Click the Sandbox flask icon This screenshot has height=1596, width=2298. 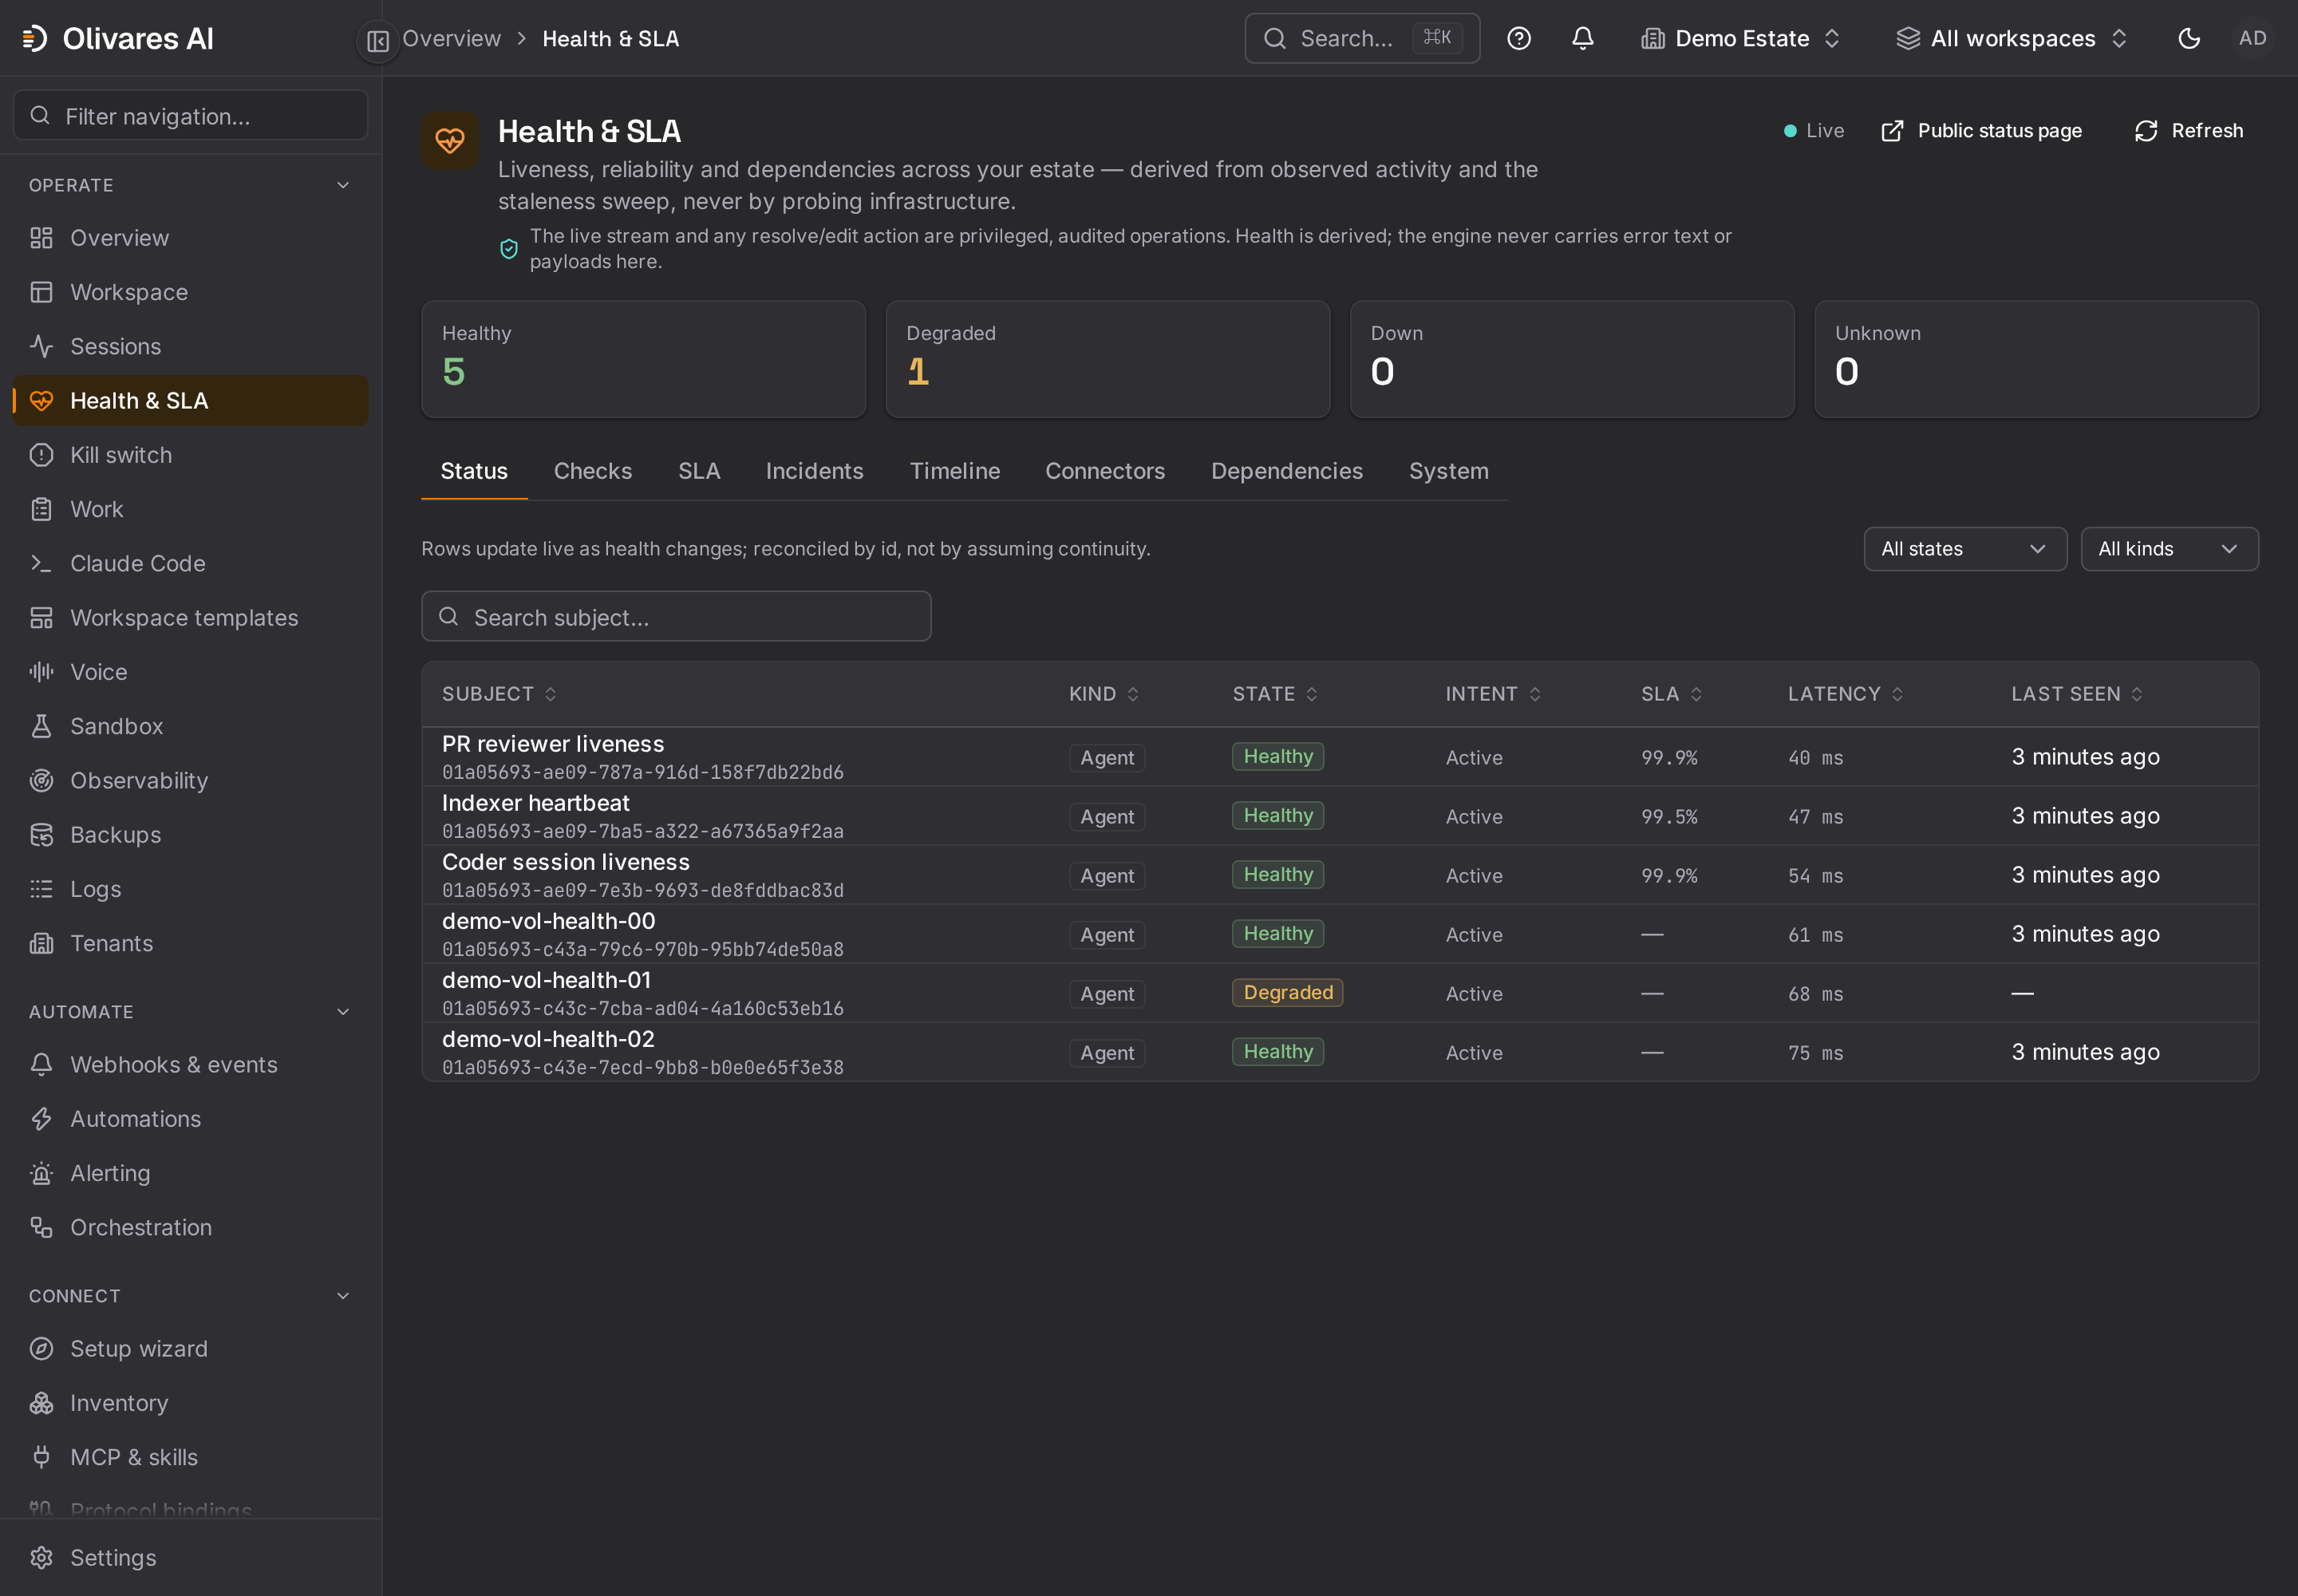pos(41,726)
